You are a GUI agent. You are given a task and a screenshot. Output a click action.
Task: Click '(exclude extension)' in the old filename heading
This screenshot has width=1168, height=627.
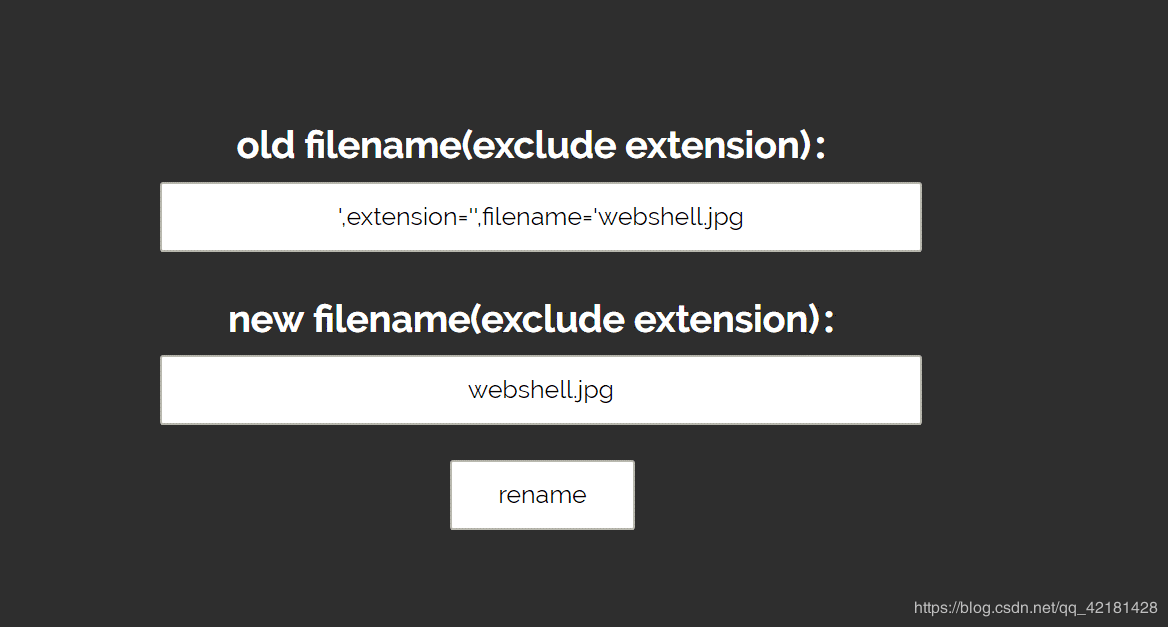(637, 145)
